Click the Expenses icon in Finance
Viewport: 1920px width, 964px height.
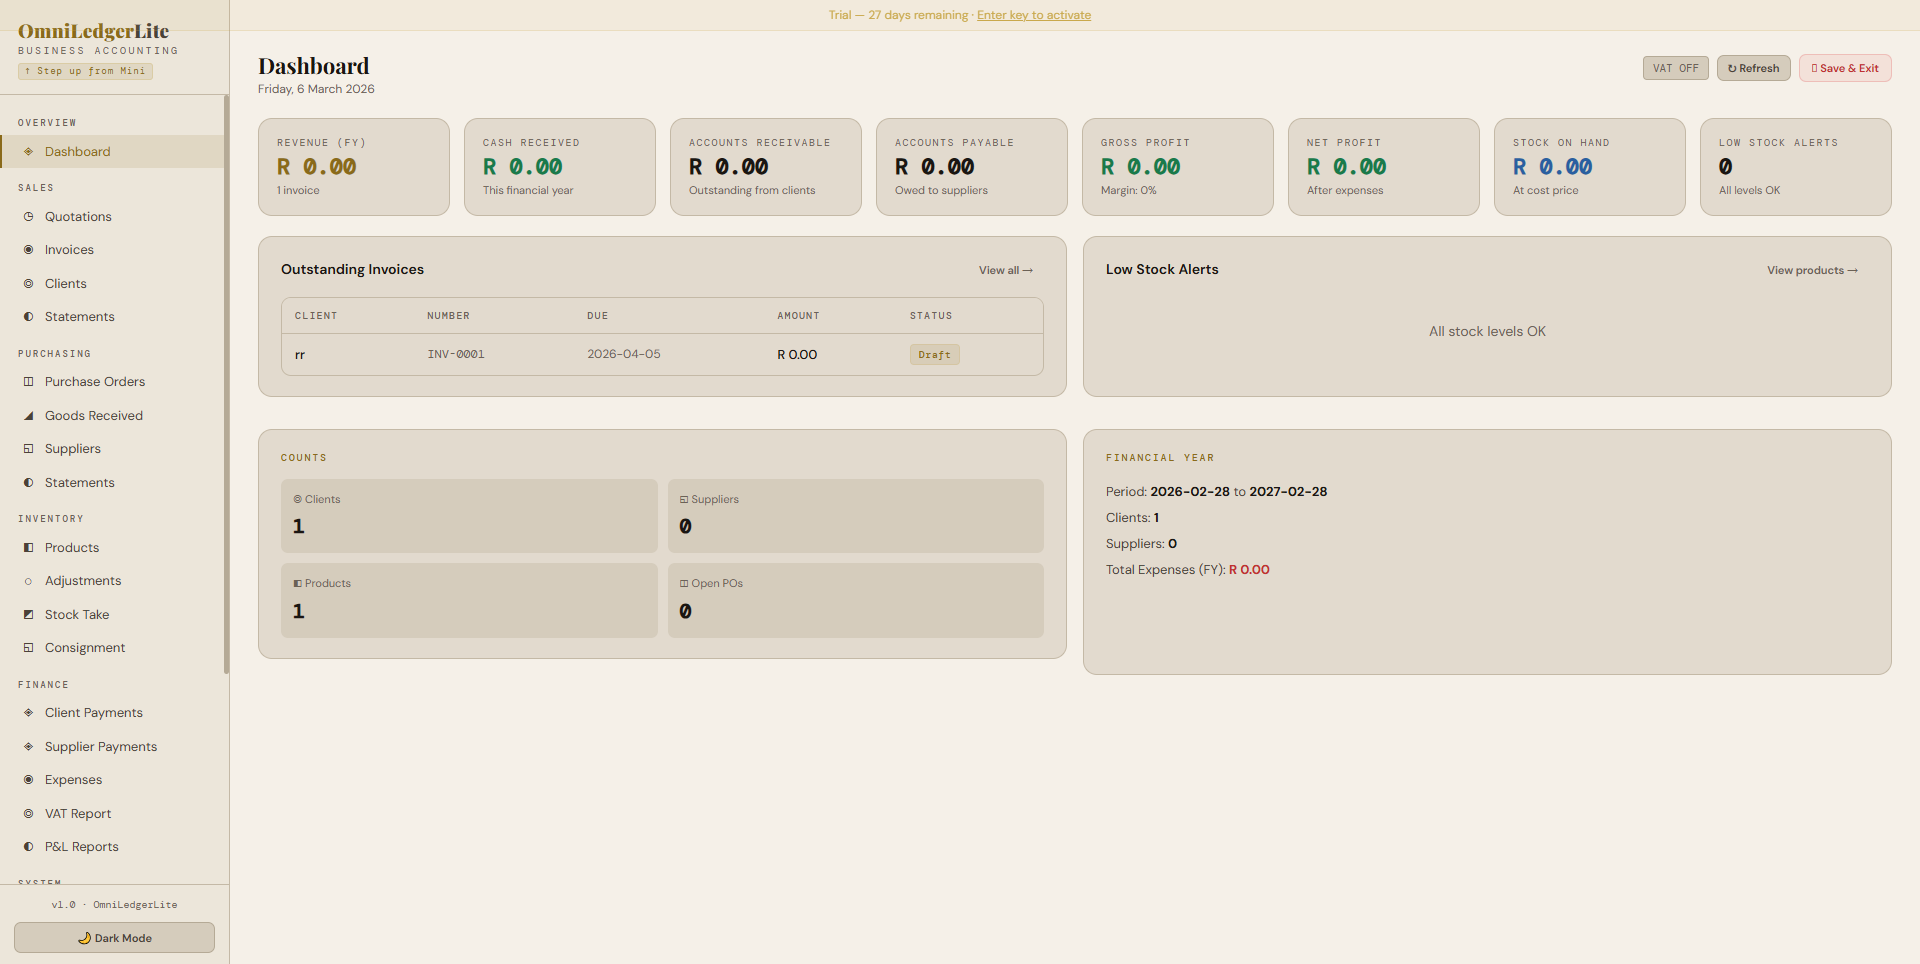[28, 780]
